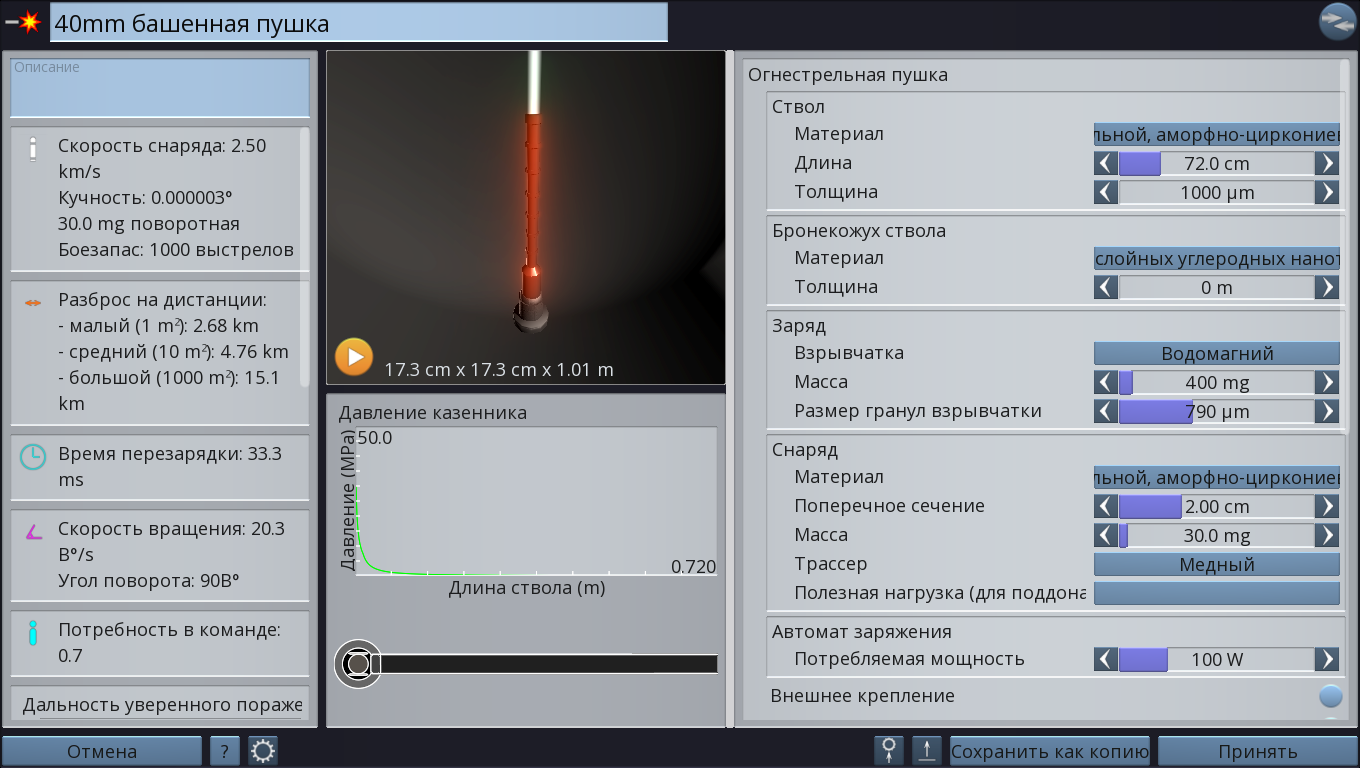Click the Поперечное сечение slider
1360x768 pixels.
pyautogui.click(x=1216, y=507)
